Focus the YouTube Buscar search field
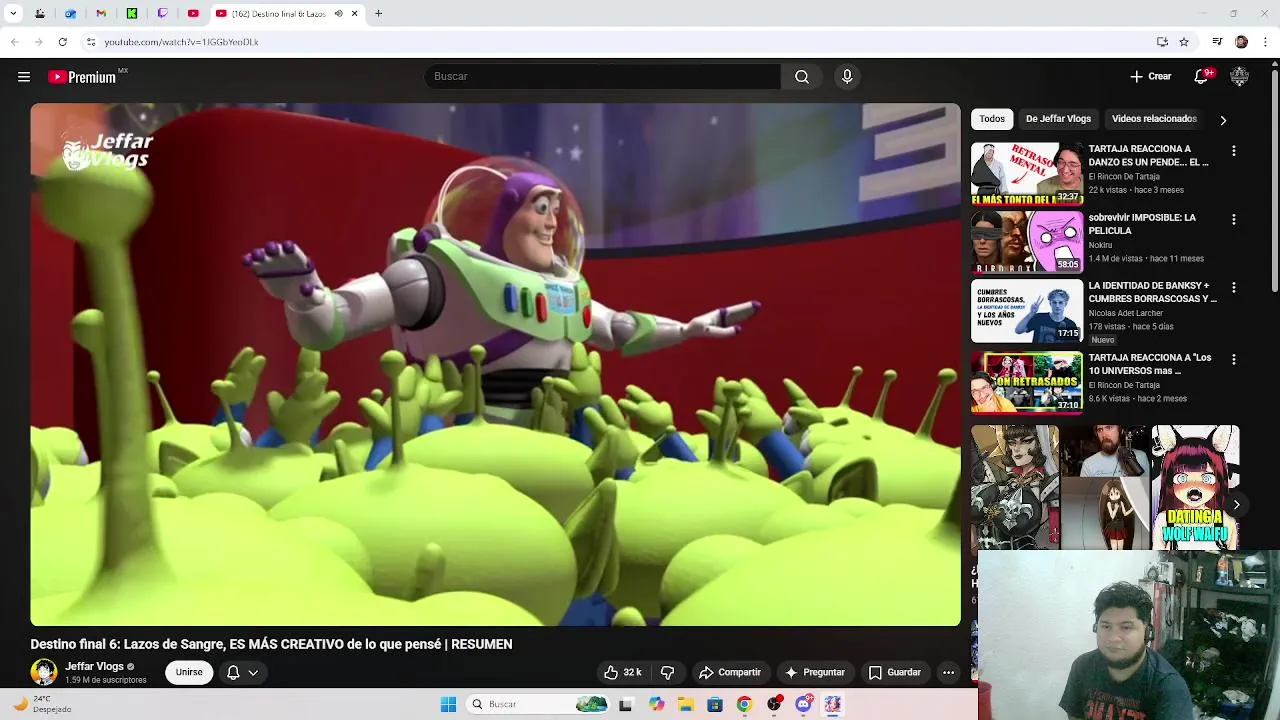Screen dimensions: 1280x720 tap(602, 77)
